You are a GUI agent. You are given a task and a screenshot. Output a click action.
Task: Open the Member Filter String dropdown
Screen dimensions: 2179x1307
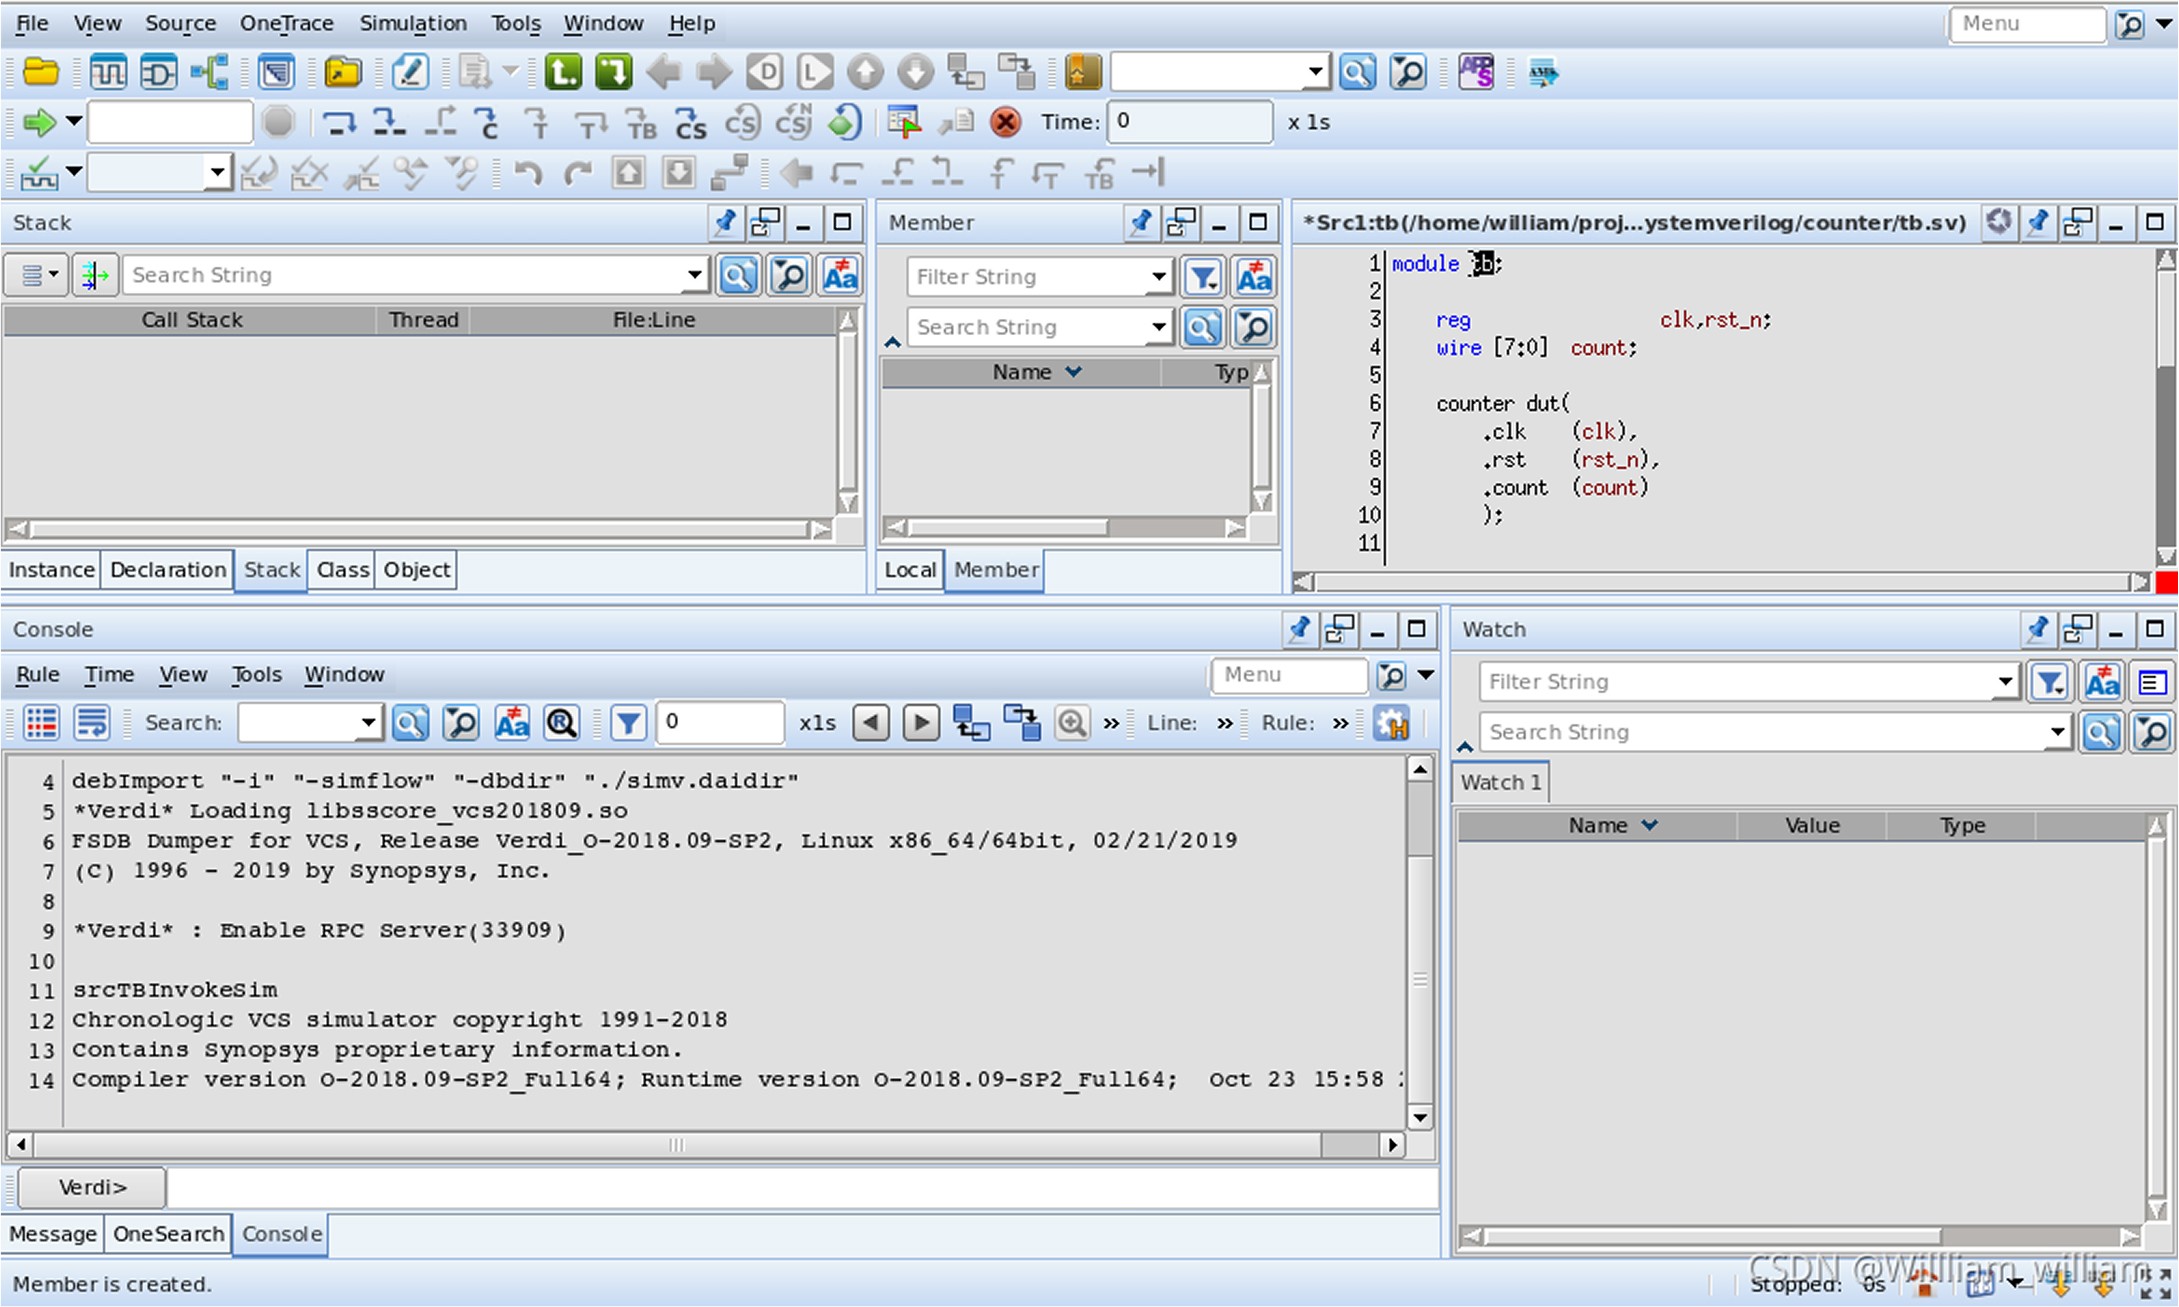(1158, 277)
